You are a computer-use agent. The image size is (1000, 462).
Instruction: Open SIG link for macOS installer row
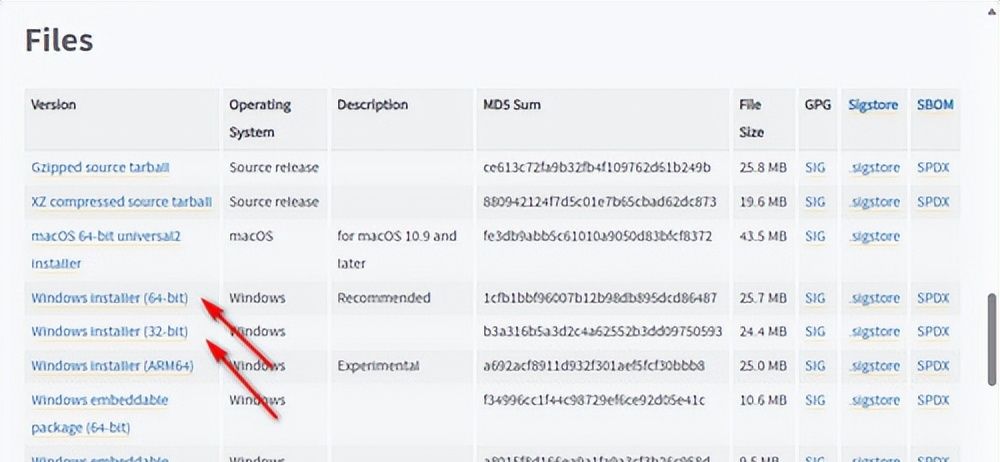815,236
